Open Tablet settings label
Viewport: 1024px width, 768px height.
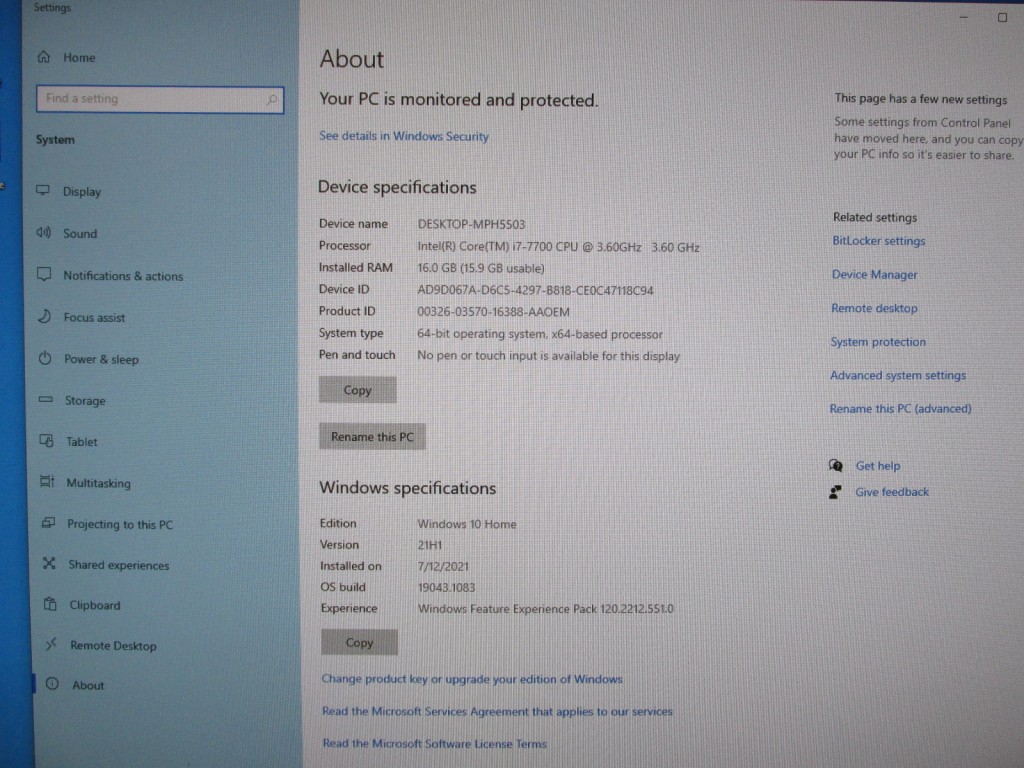82,442
